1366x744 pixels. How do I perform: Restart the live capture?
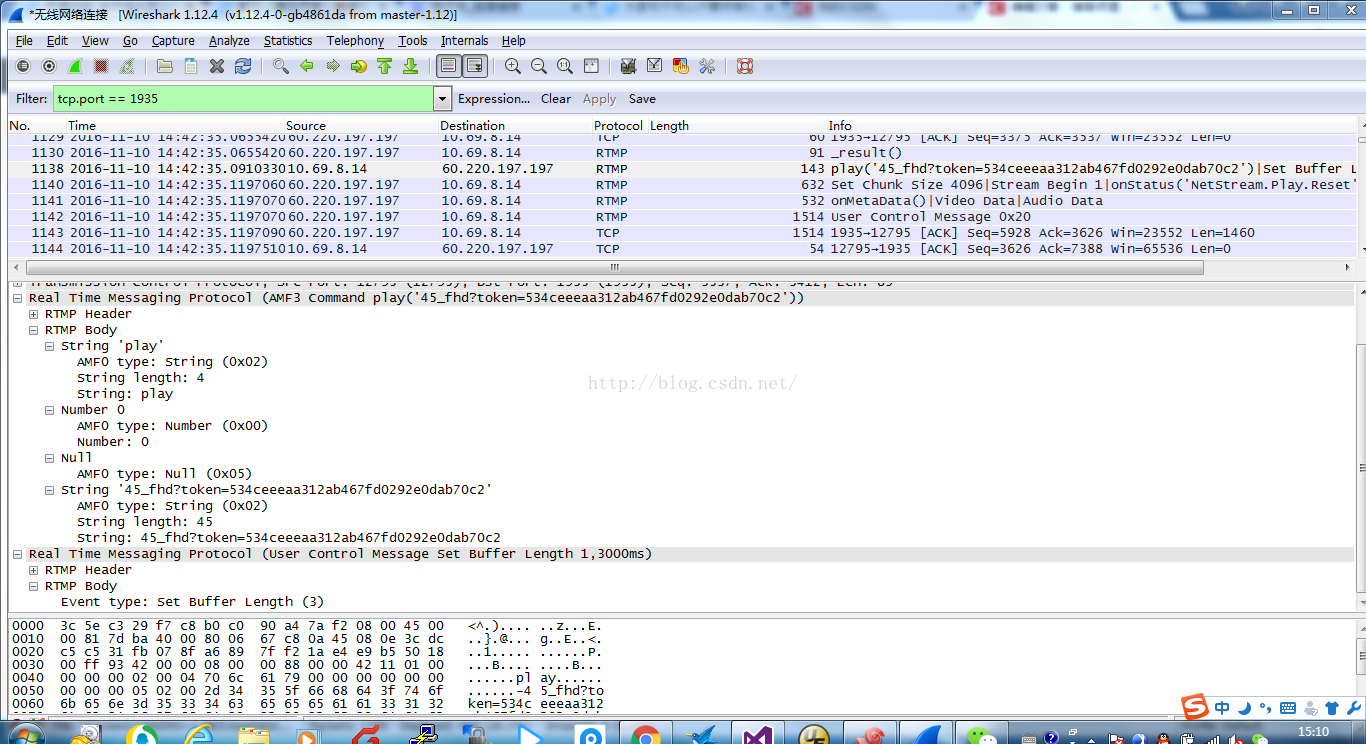coord(127,67)
